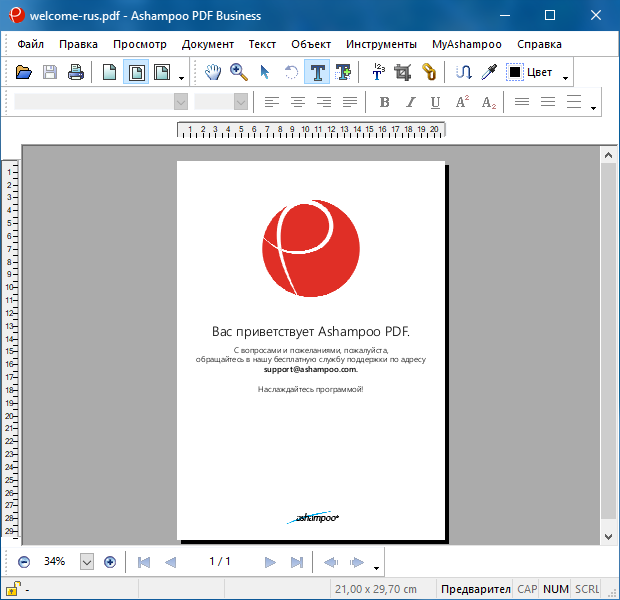Toggle bold text formatting
This screenshot has height=600, width=620.
[384, 102]
